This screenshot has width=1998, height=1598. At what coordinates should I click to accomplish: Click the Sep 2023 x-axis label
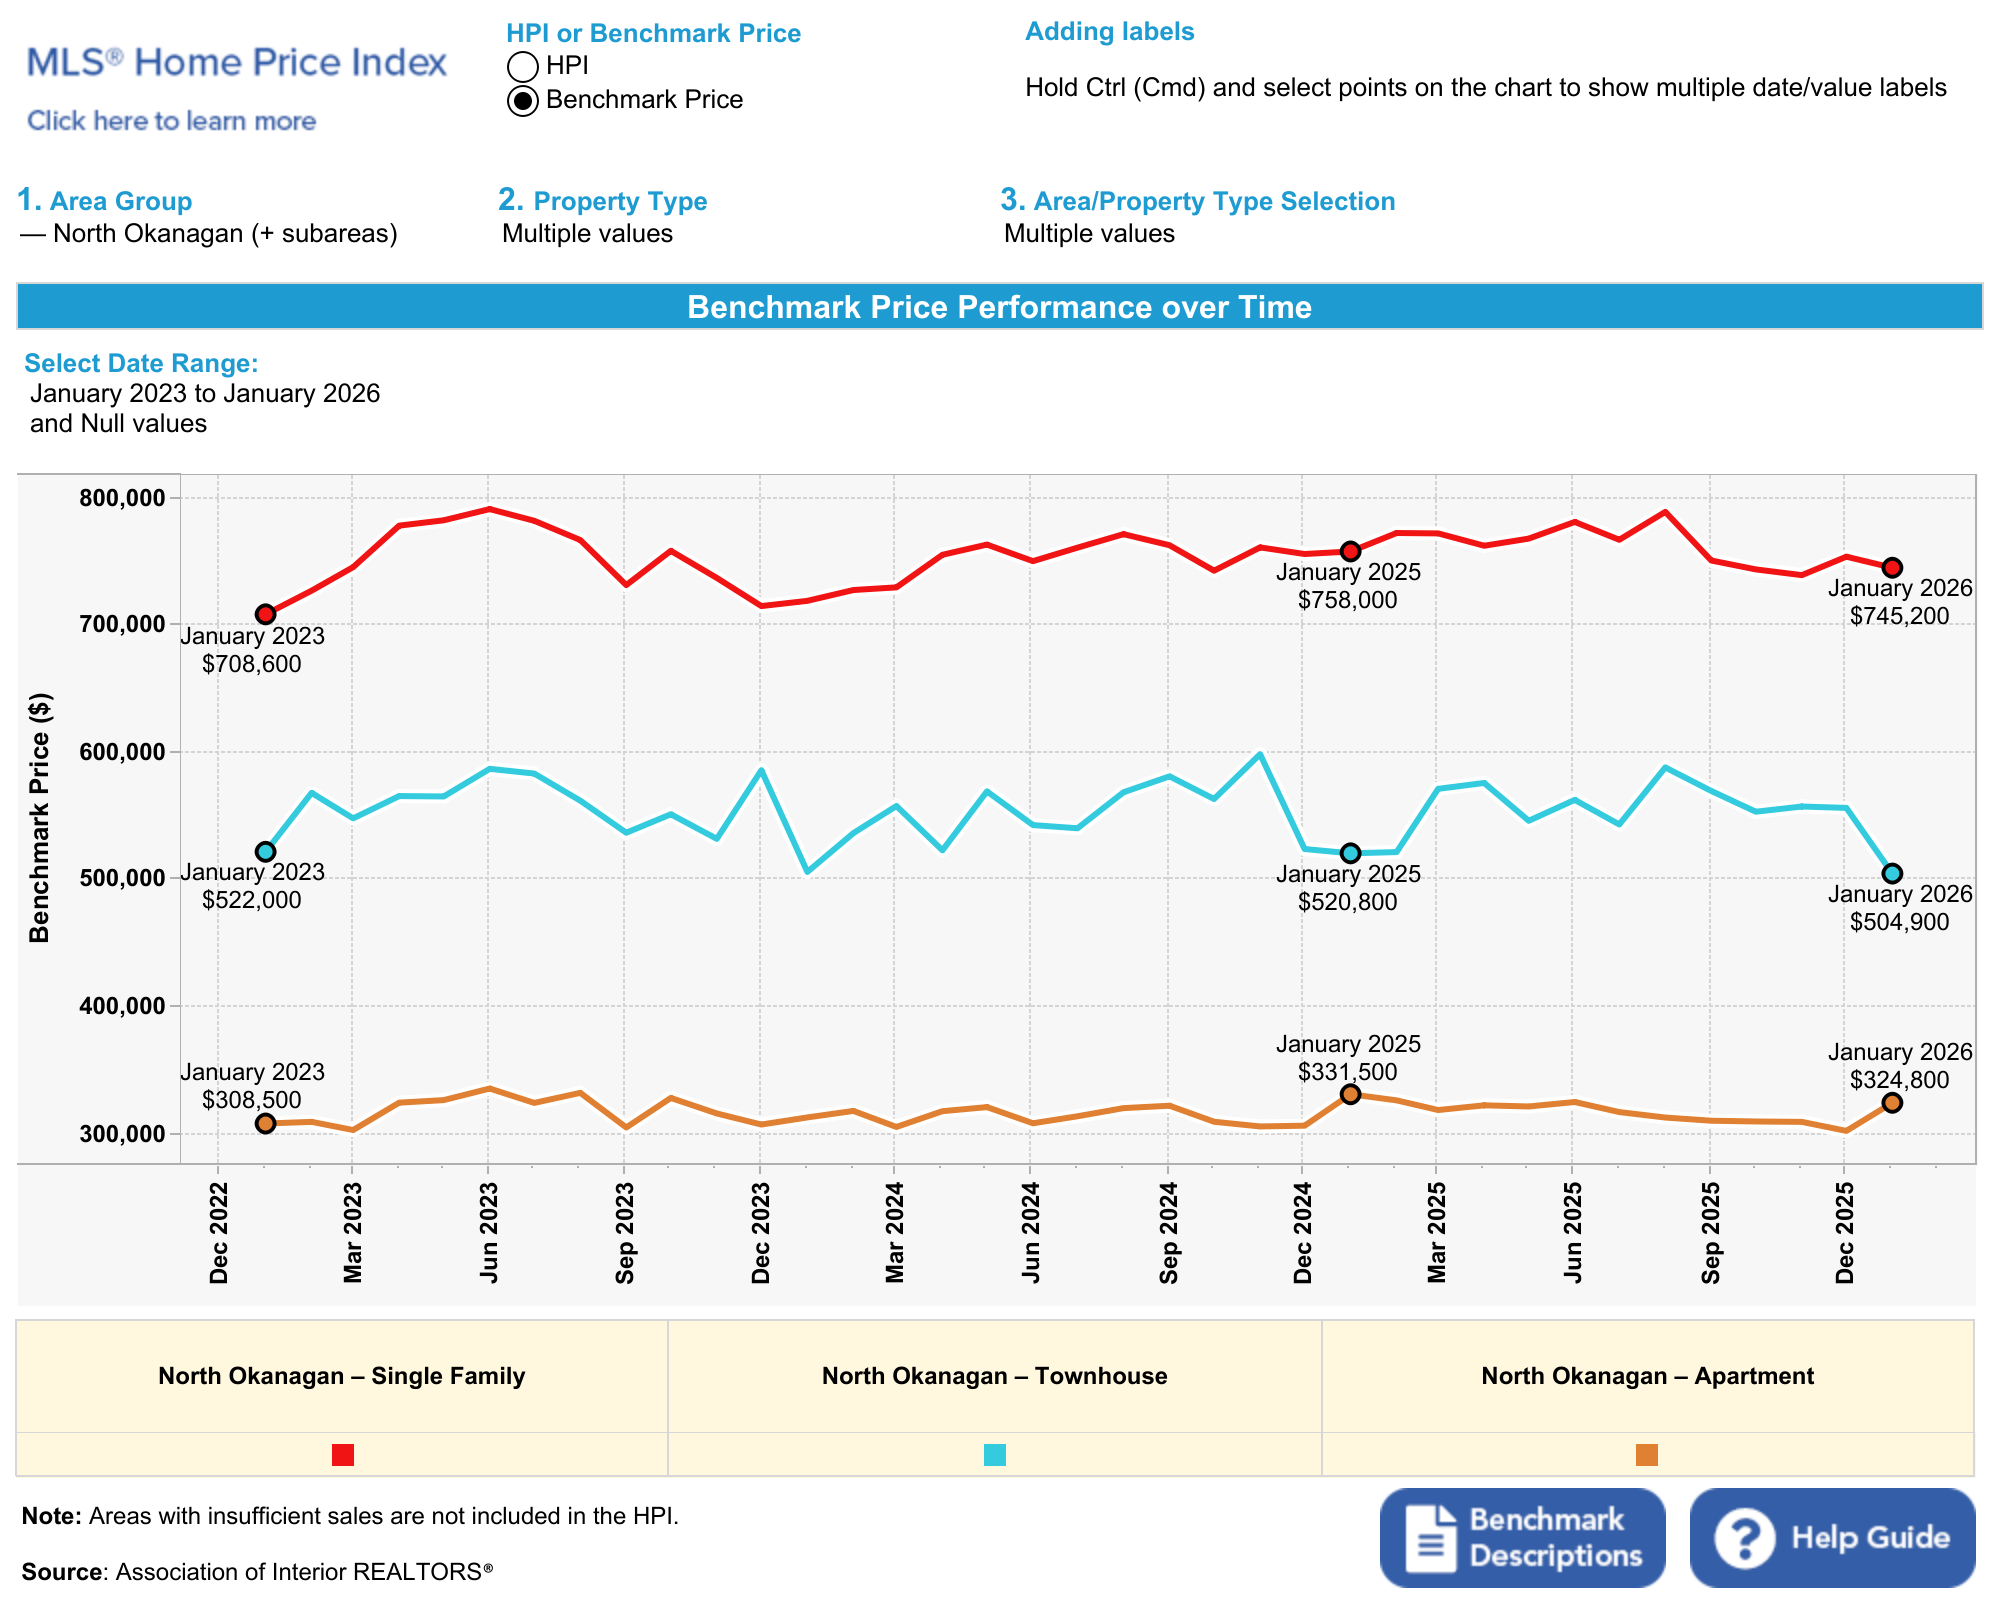pos(625,1233)
